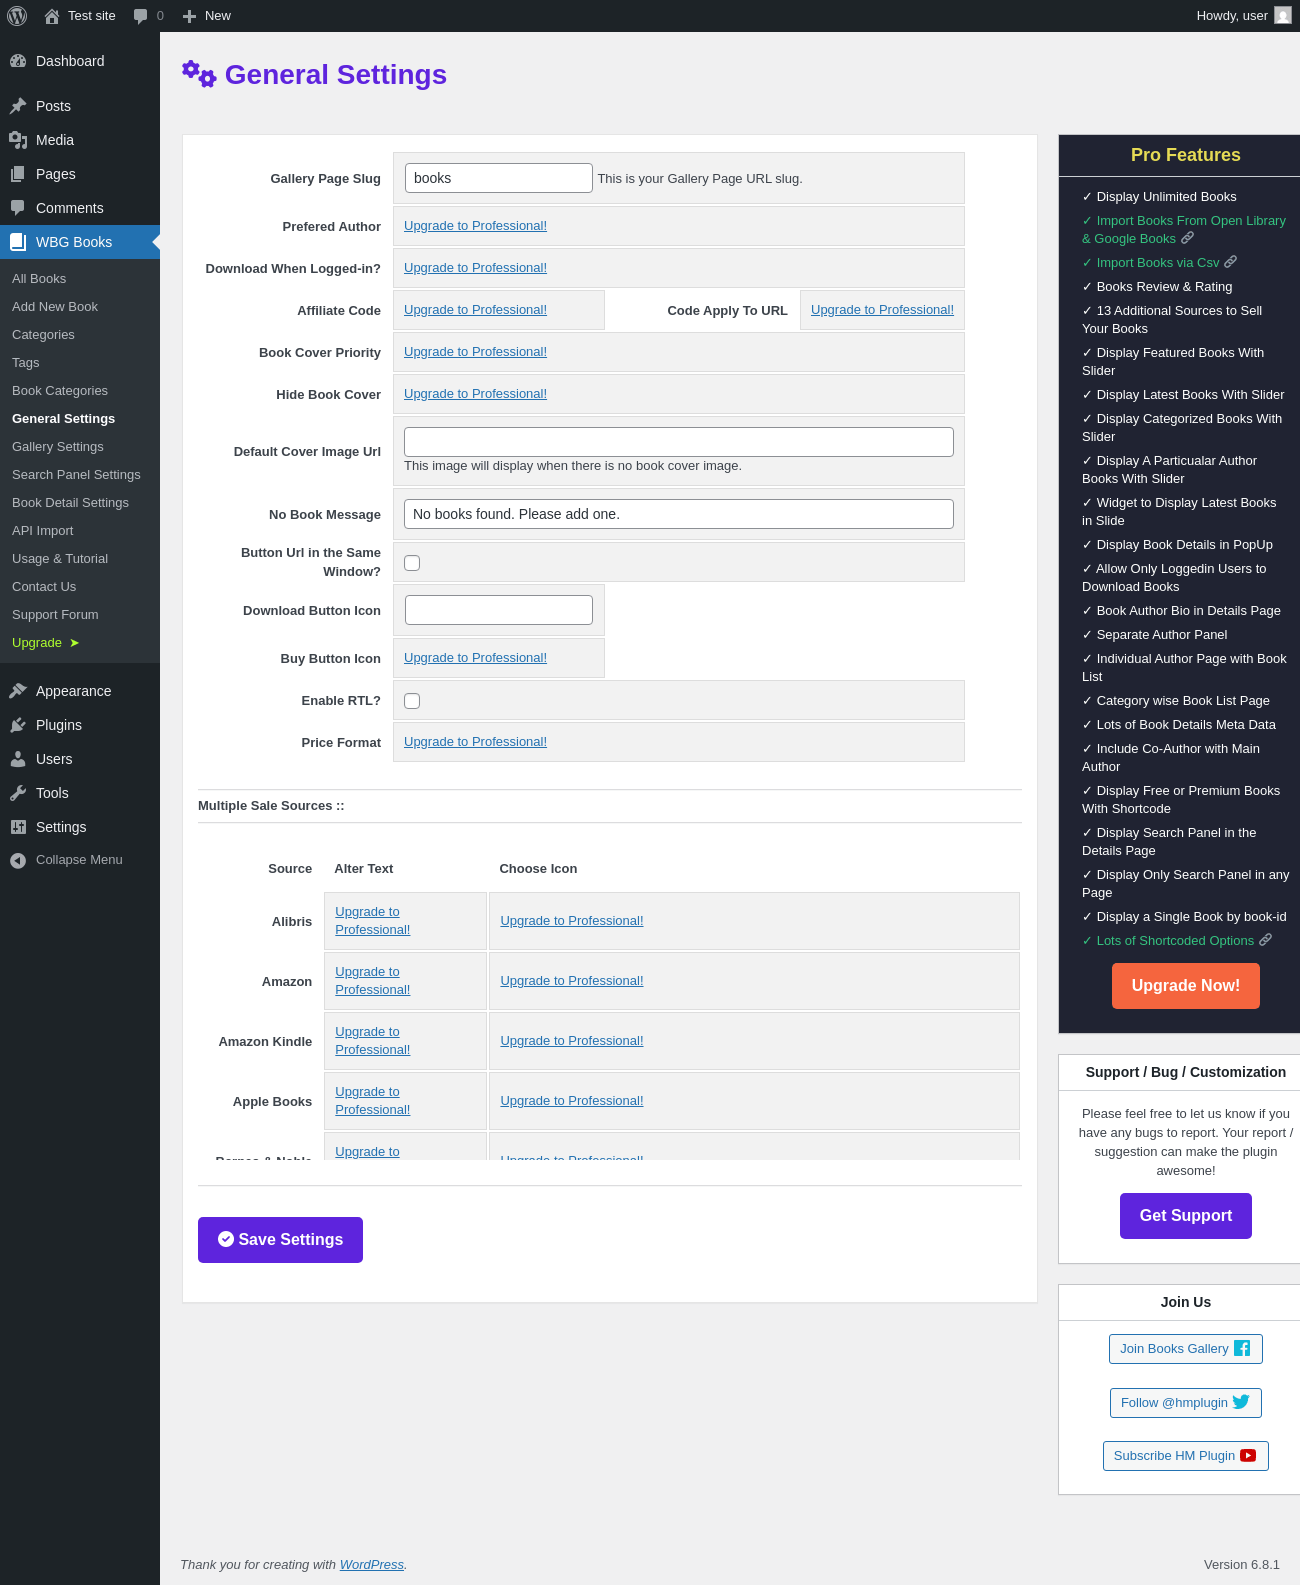The width and height of the screenshot is (1300, 1585).
Task: Click the New plus icon in admin bar
Action: (189, 16)
